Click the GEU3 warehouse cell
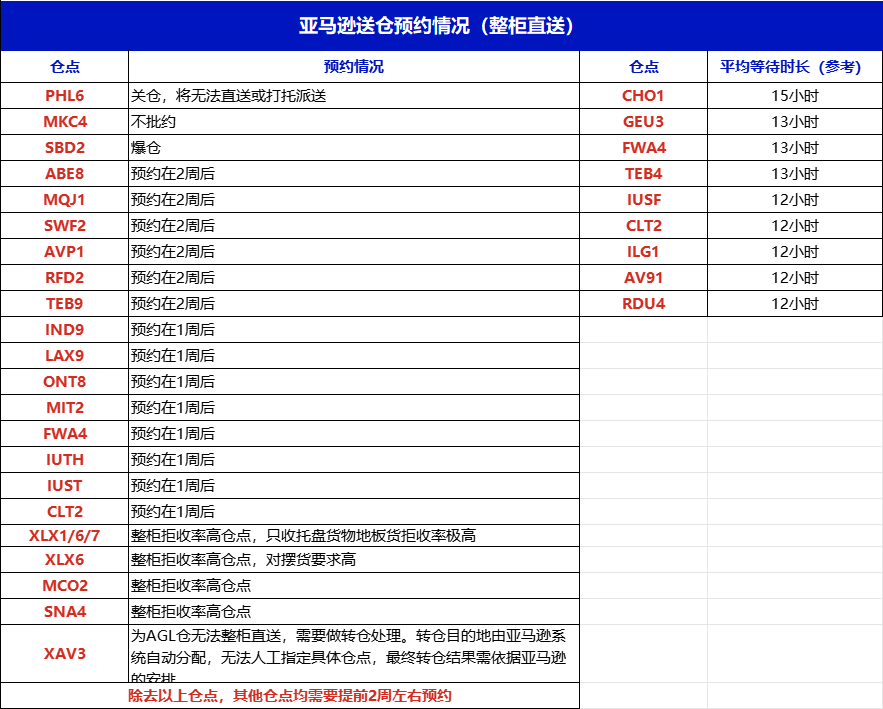 (x=643, y=122)
